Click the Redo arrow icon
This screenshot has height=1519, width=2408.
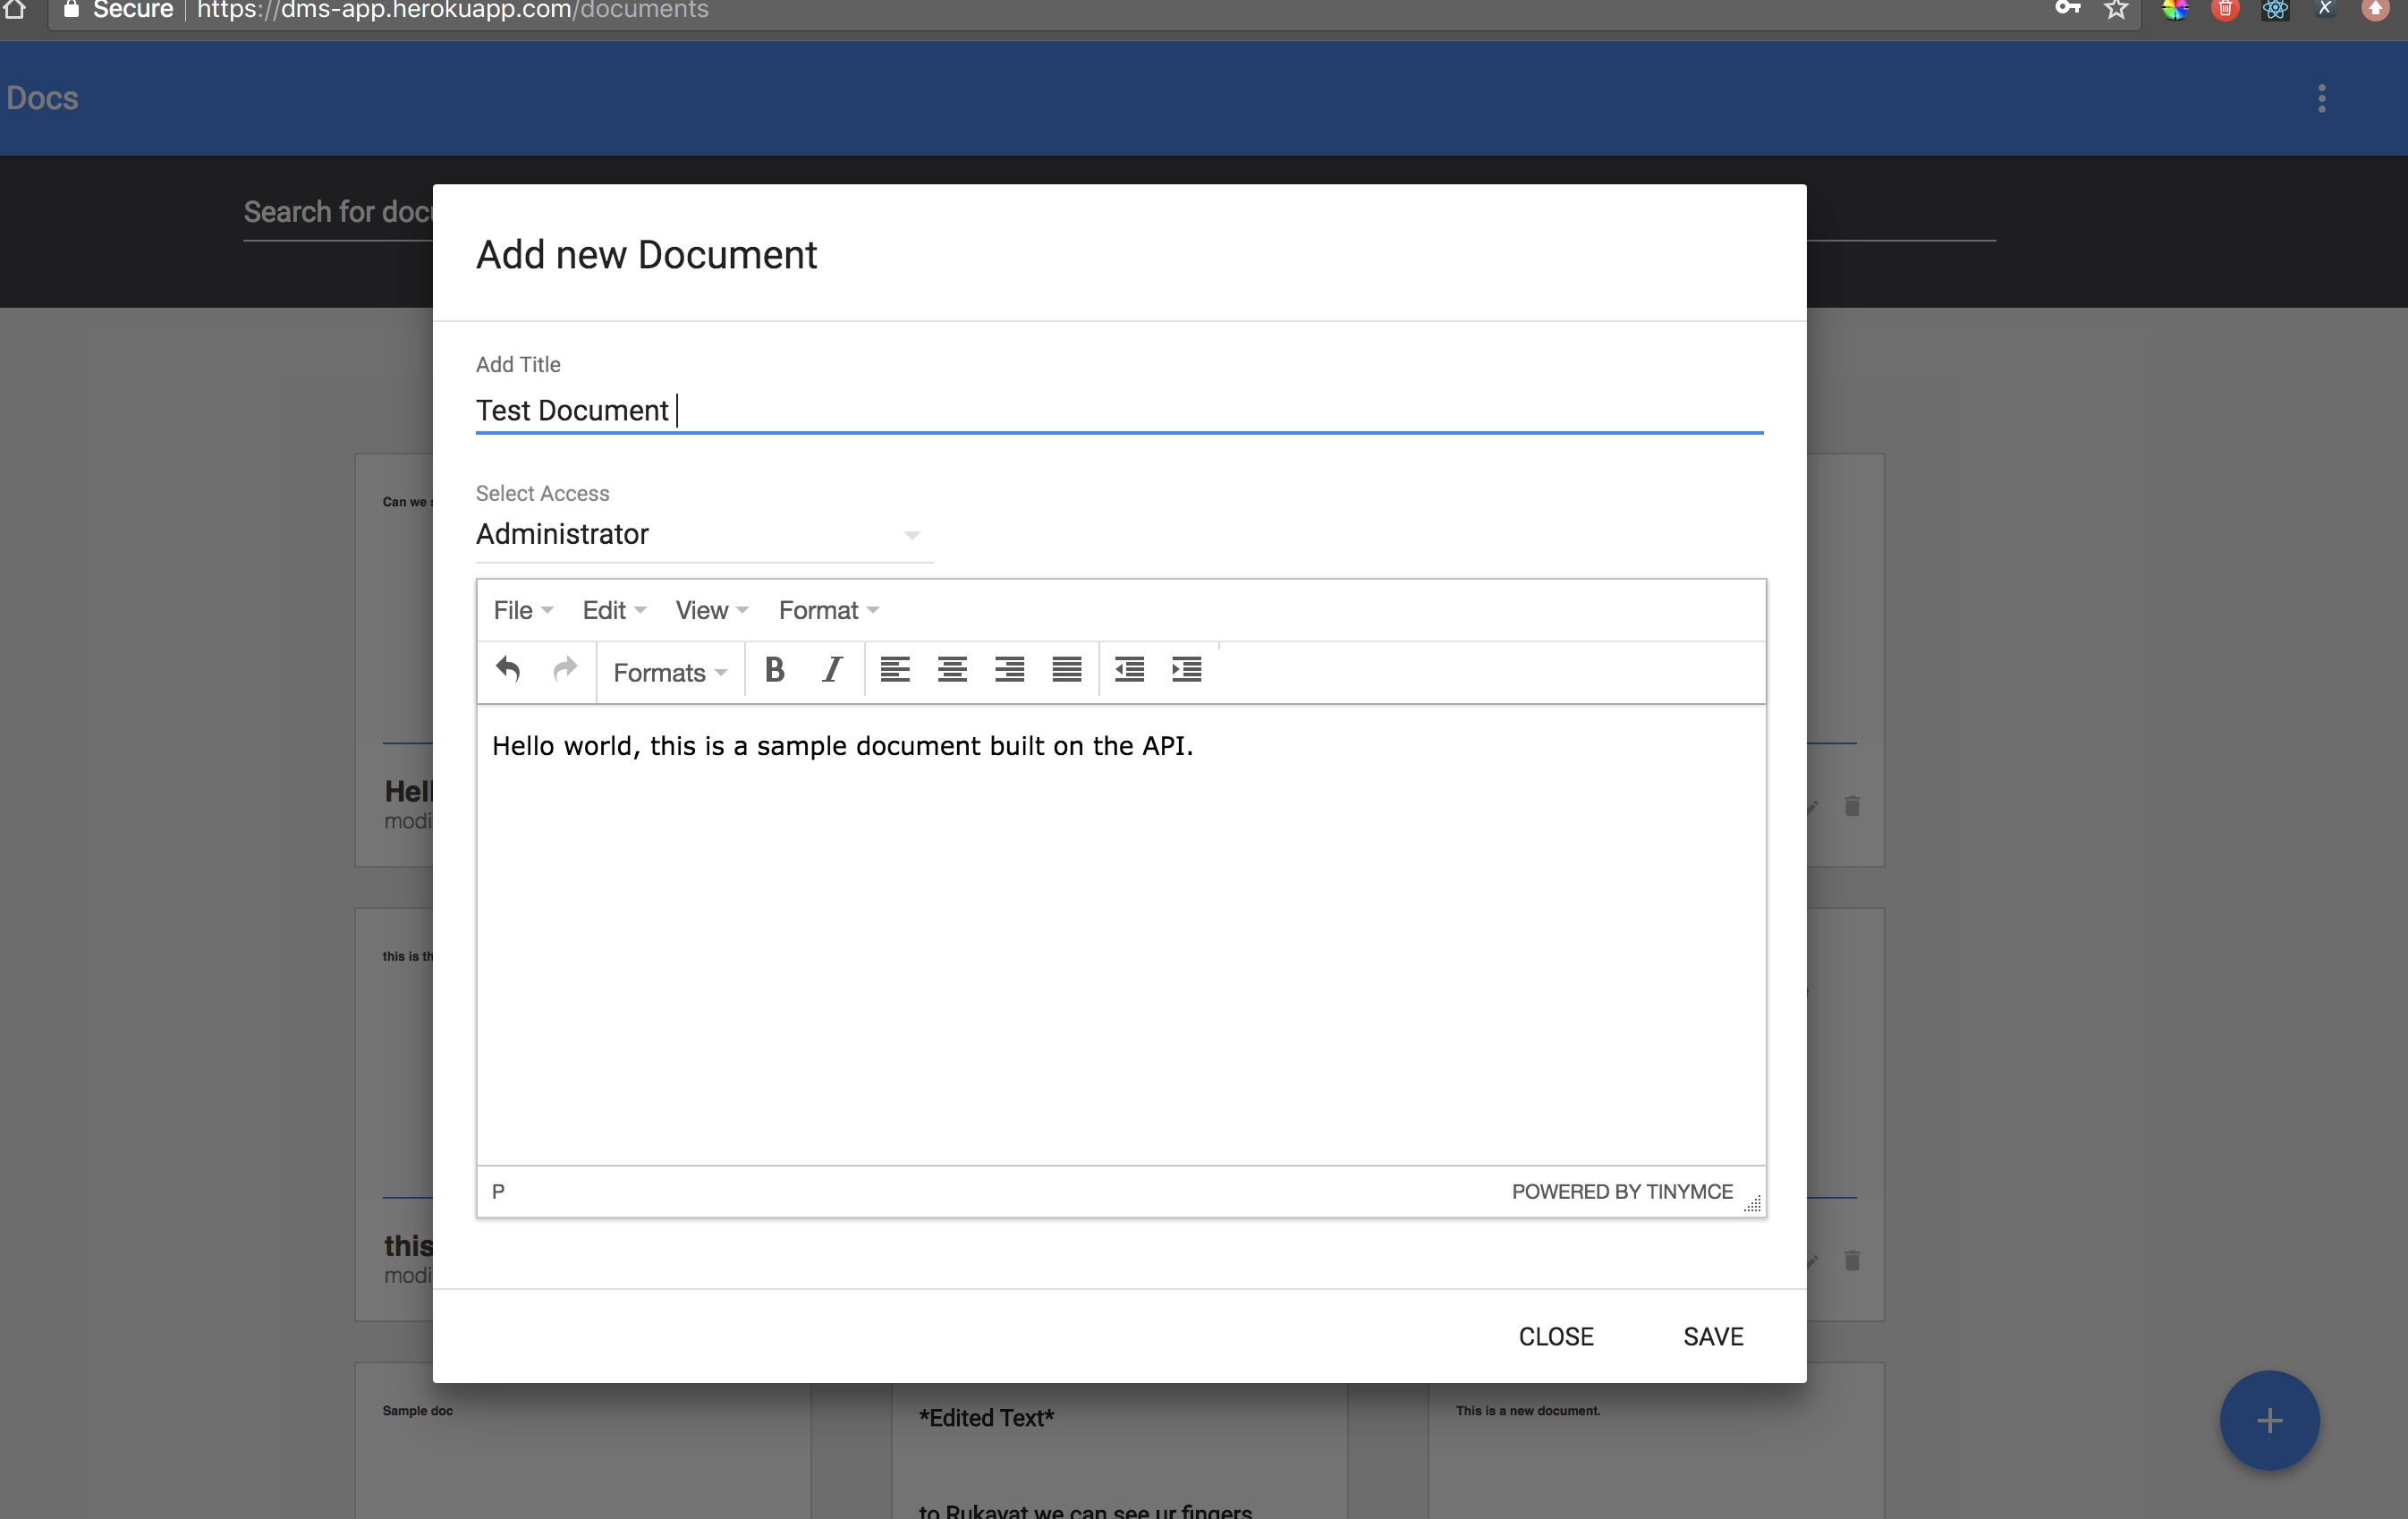pos(564,670)
